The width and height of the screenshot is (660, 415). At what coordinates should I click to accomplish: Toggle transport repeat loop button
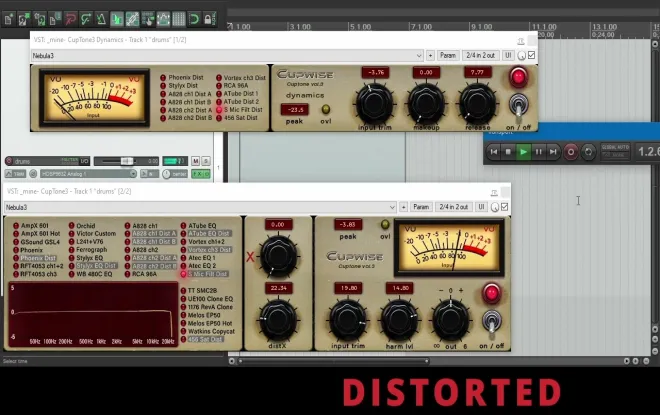[588, 152]
